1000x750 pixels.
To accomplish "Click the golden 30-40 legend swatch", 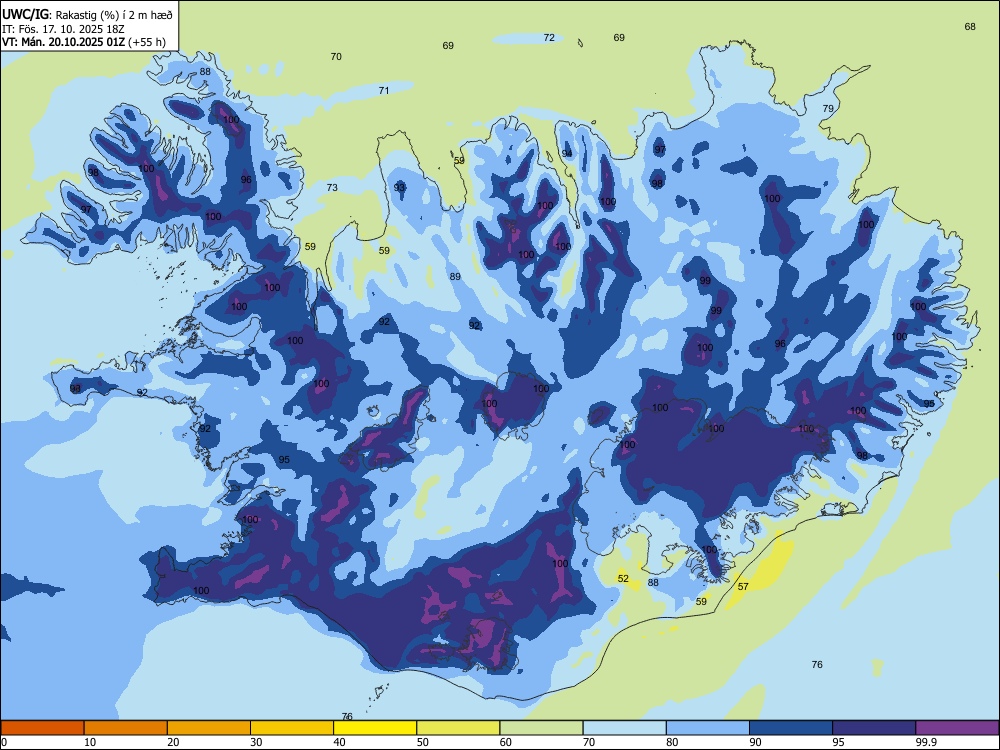I will (x=292, y=728).
